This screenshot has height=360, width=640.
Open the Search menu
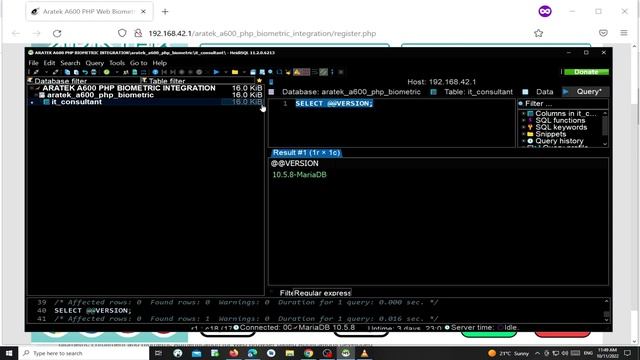[70, 63]
